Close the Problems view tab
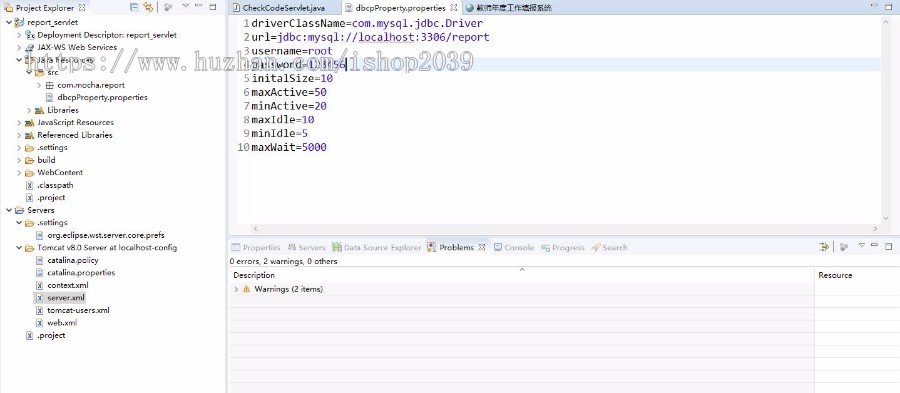 pos(482,247)
